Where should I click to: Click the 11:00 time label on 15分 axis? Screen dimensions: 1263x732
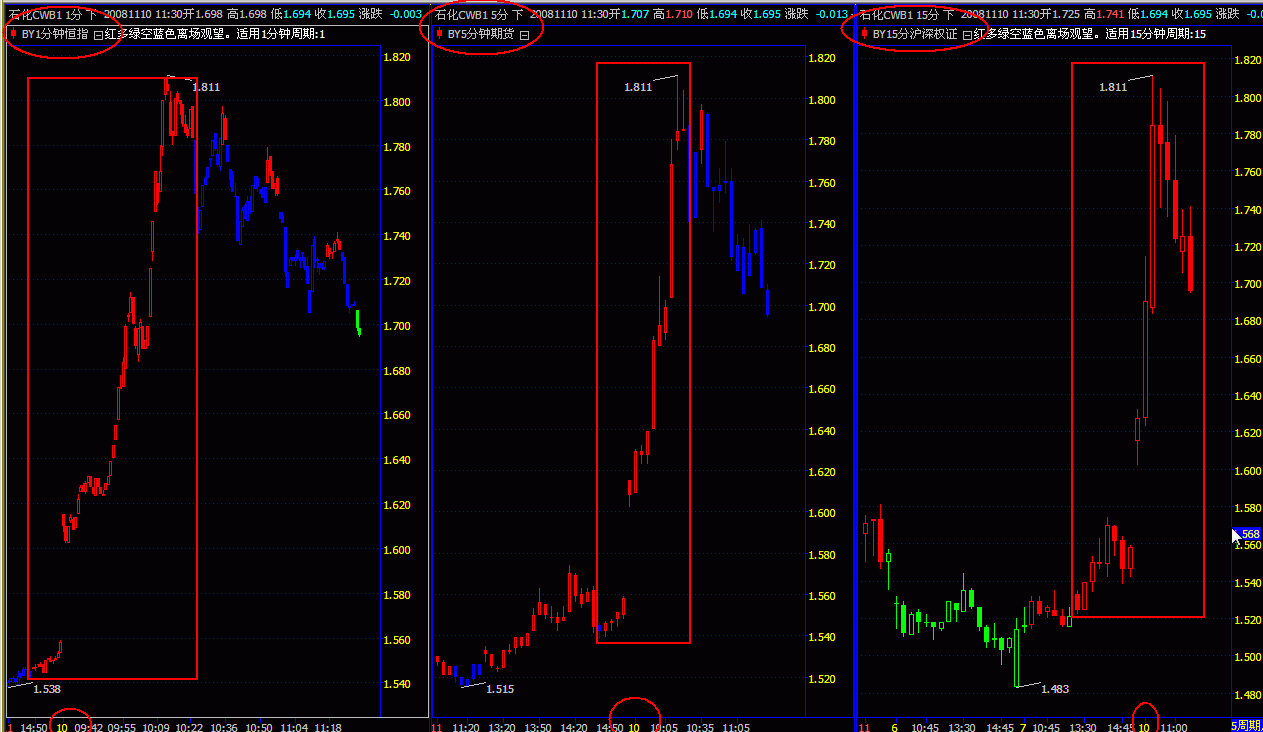coord(1173,727)
